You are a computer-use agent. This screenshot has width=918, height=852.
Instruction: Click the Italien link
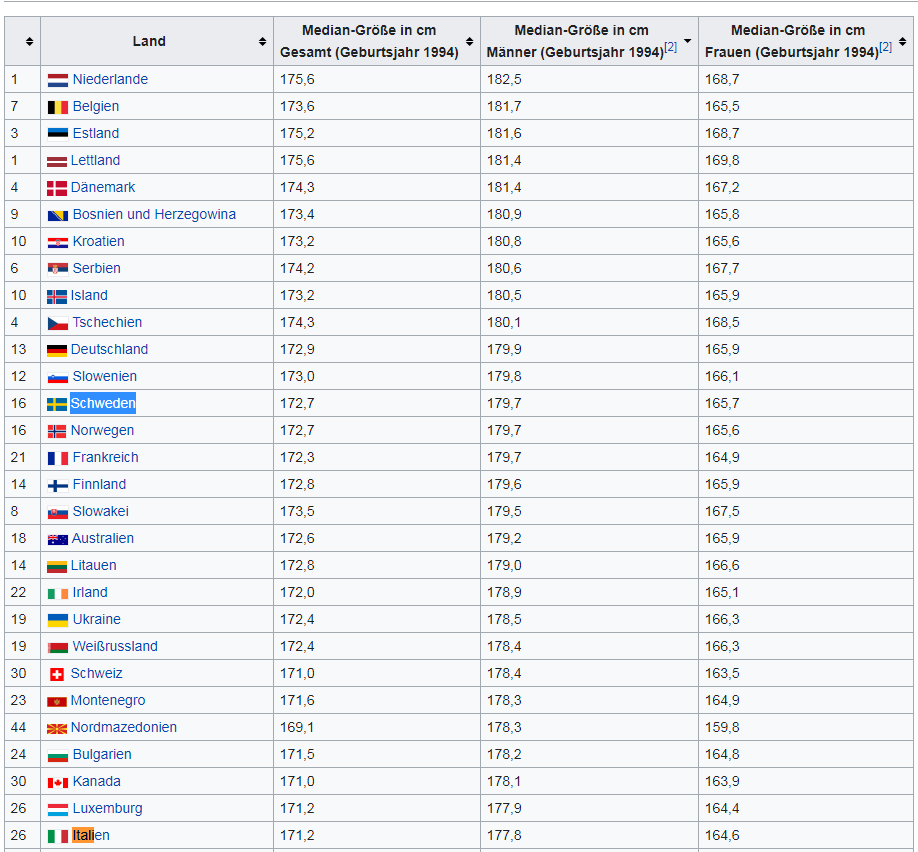pos(91,835)
